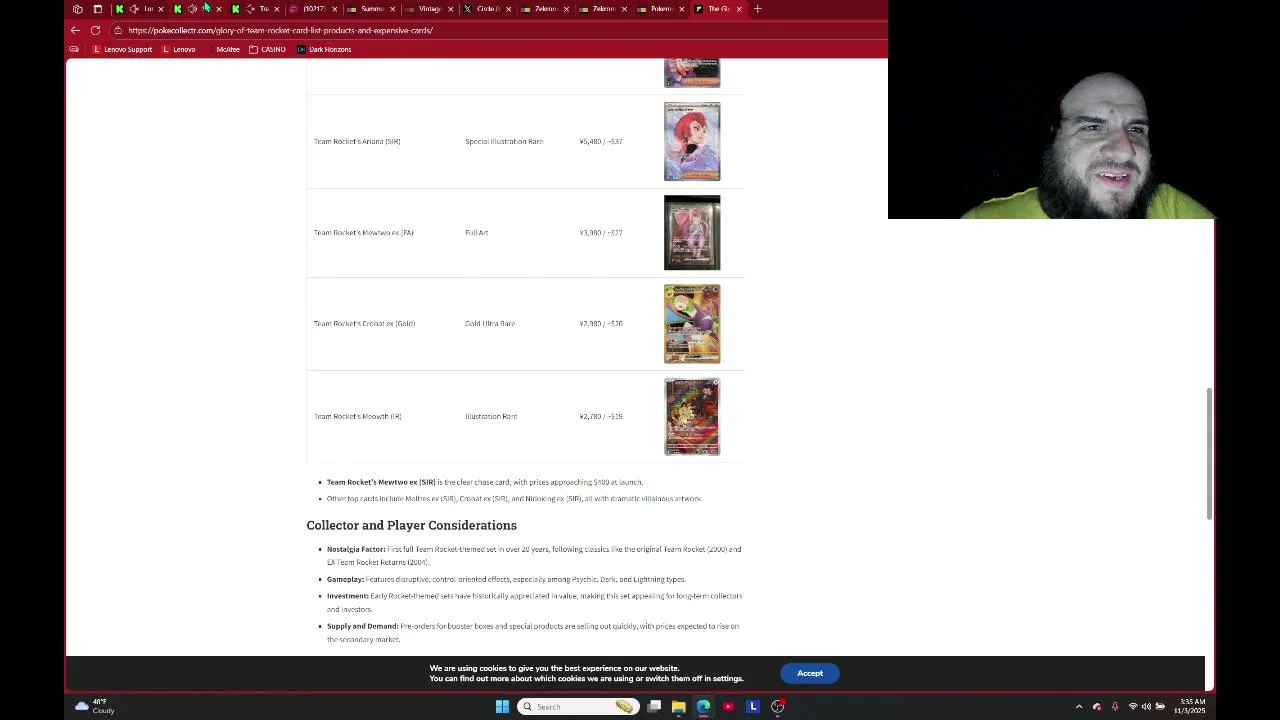1280x720 pixels.
Task: Go back using the browser back arrow
Action: click(x=75, y=30)
